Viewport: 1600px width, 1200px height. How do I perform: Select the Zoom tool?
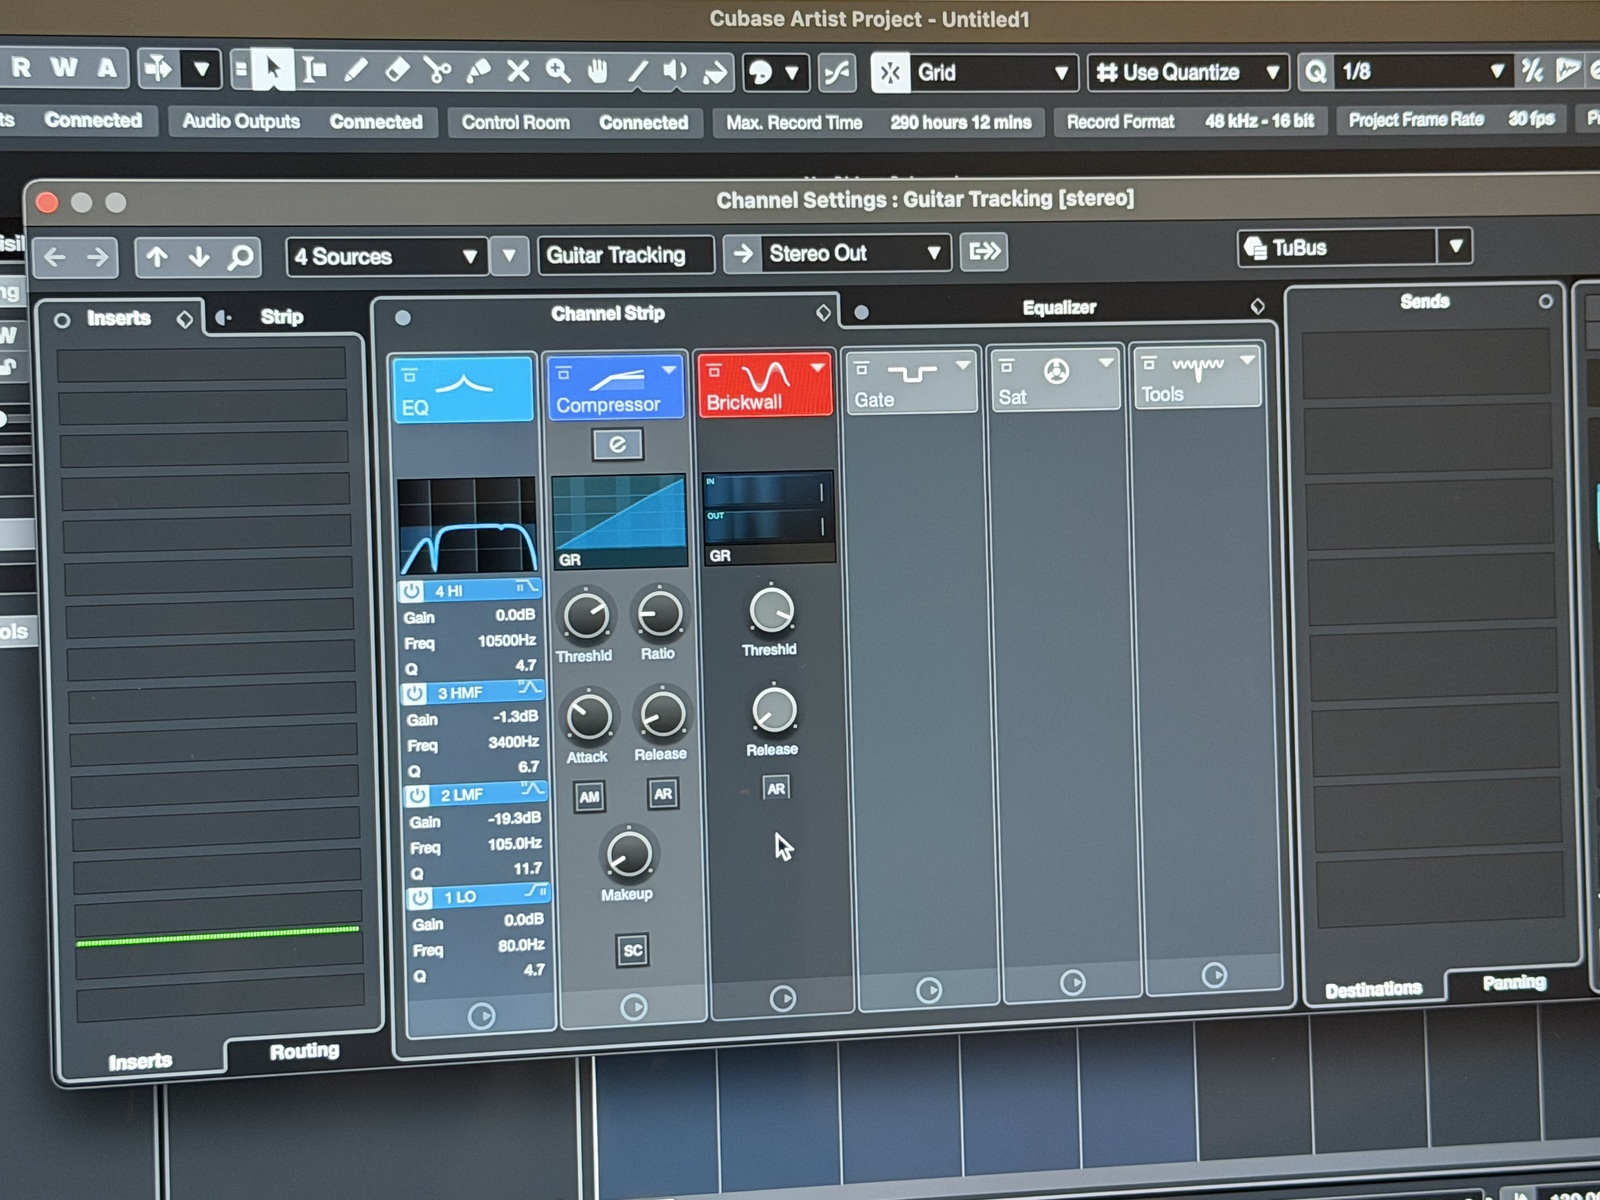[558, 70]
